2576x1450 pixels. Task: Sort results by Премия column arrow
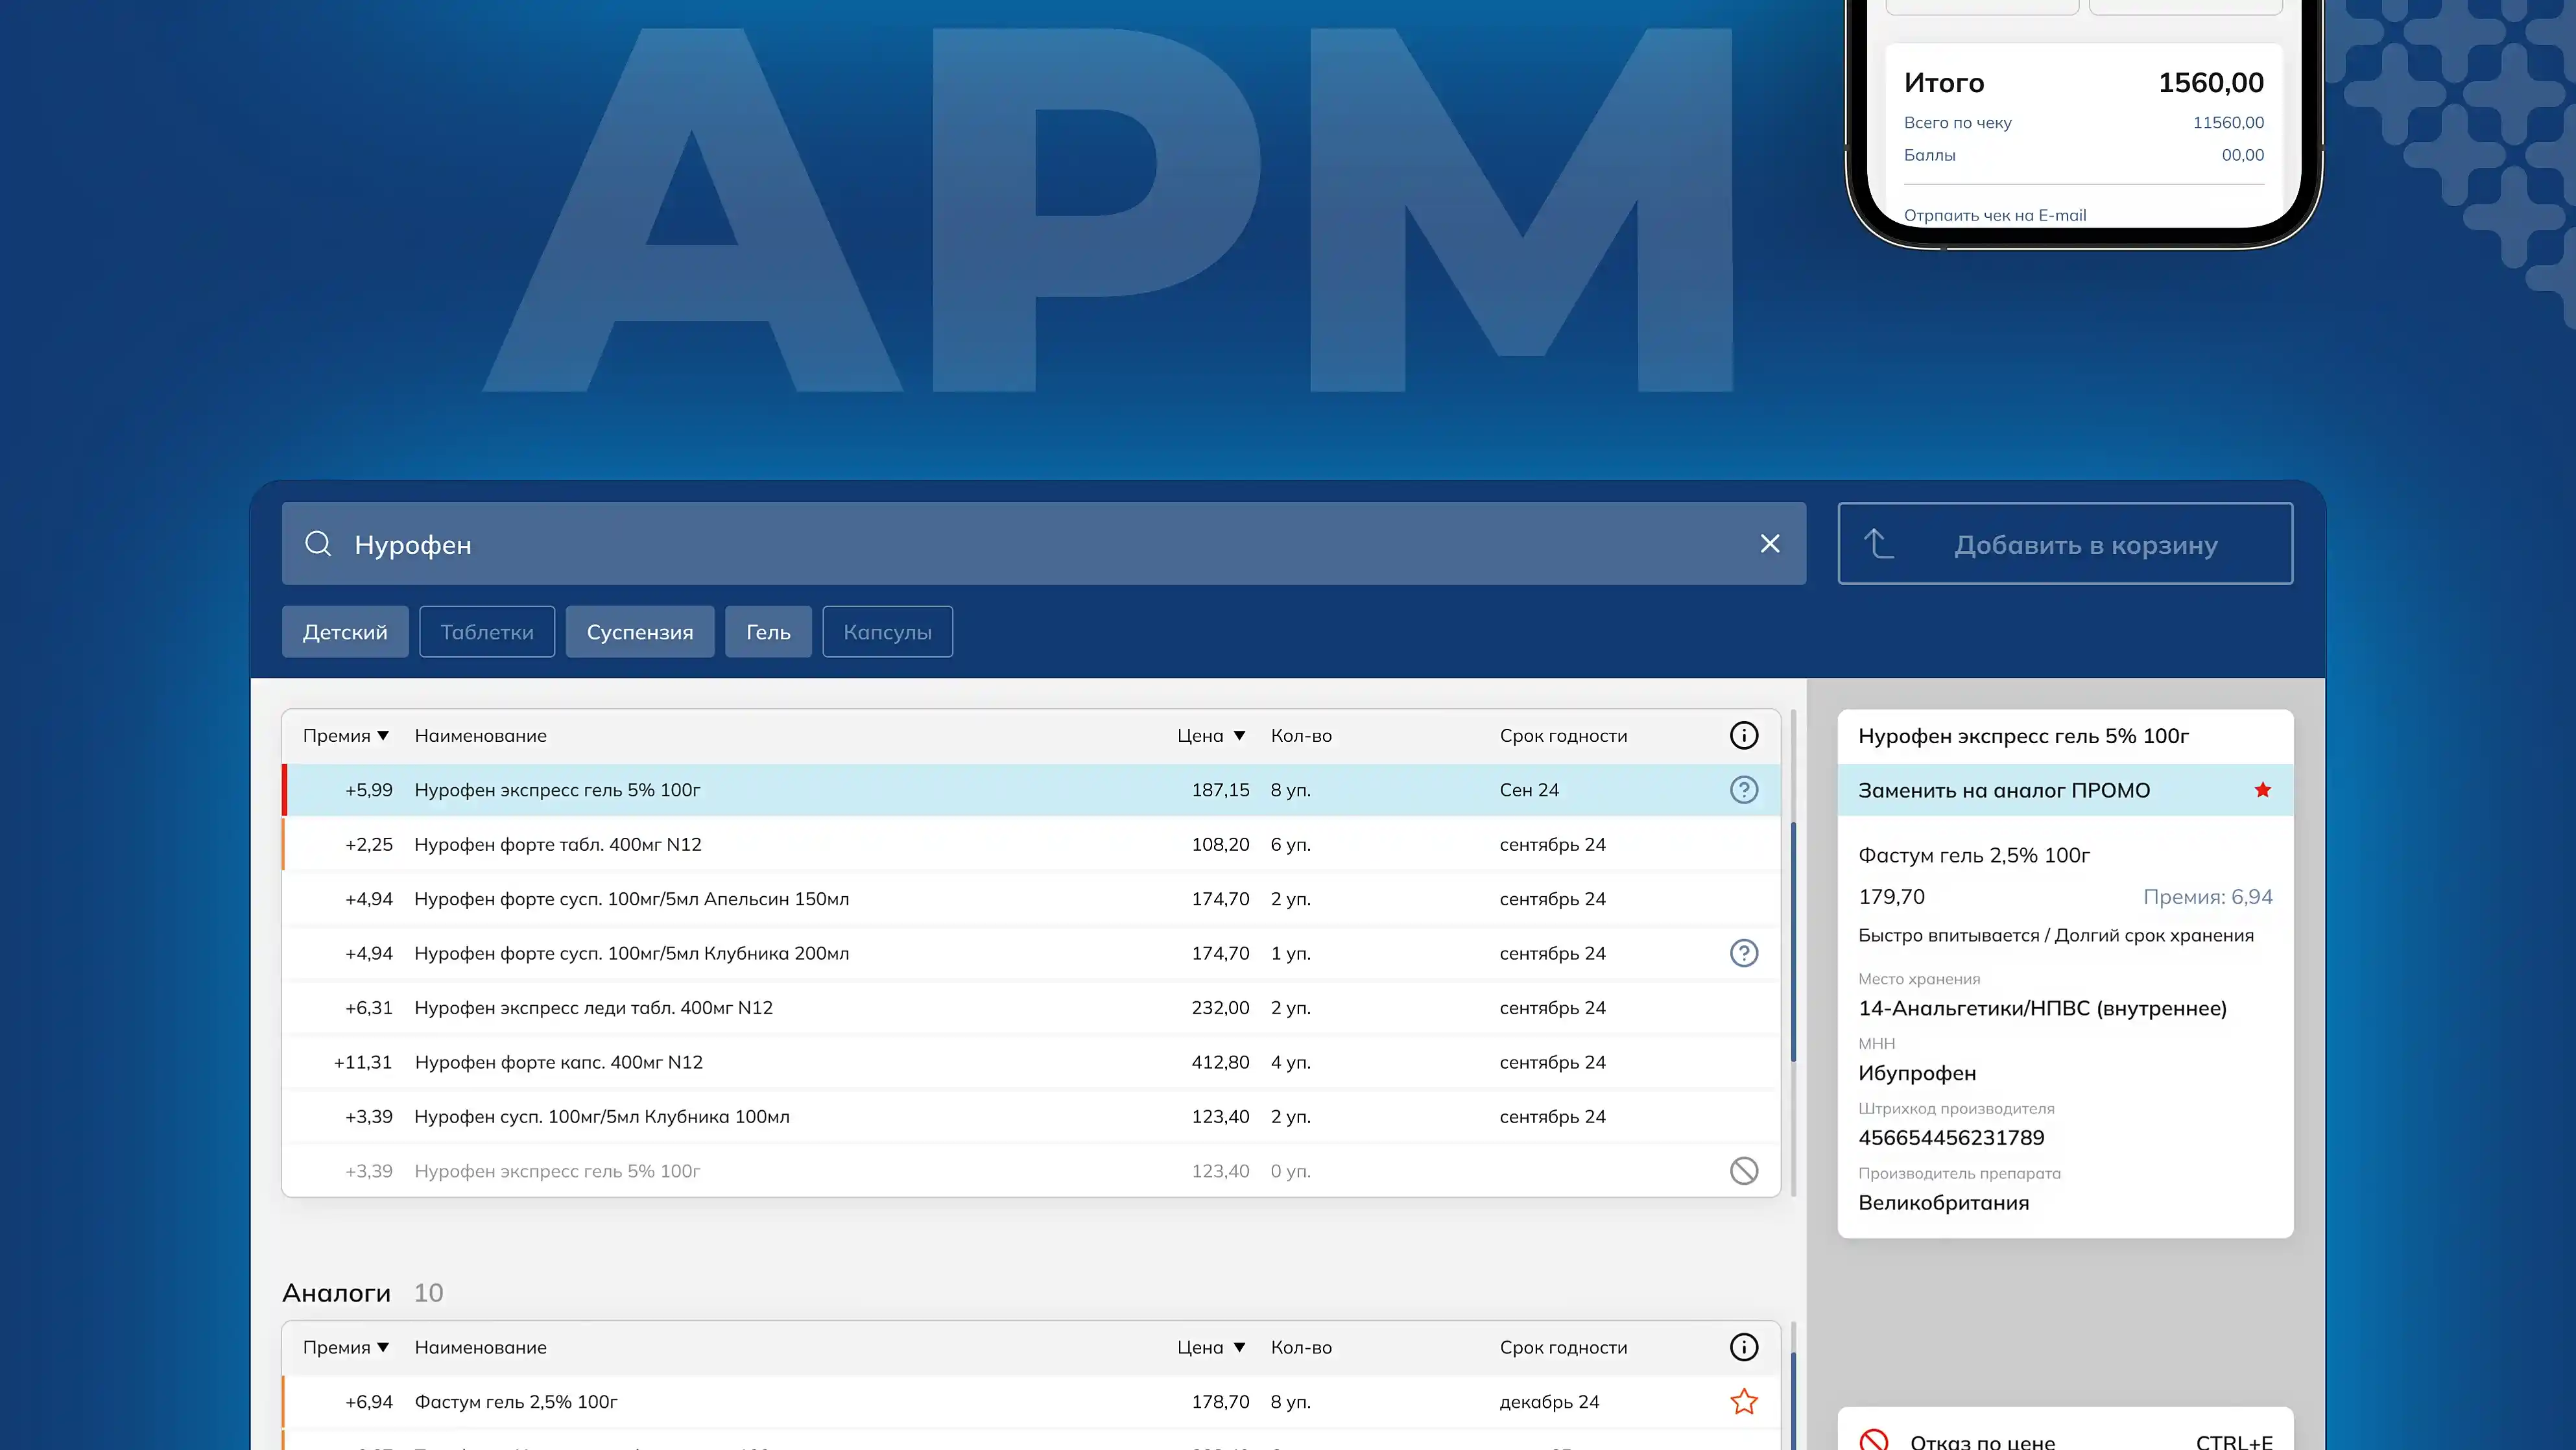[383, 736]
